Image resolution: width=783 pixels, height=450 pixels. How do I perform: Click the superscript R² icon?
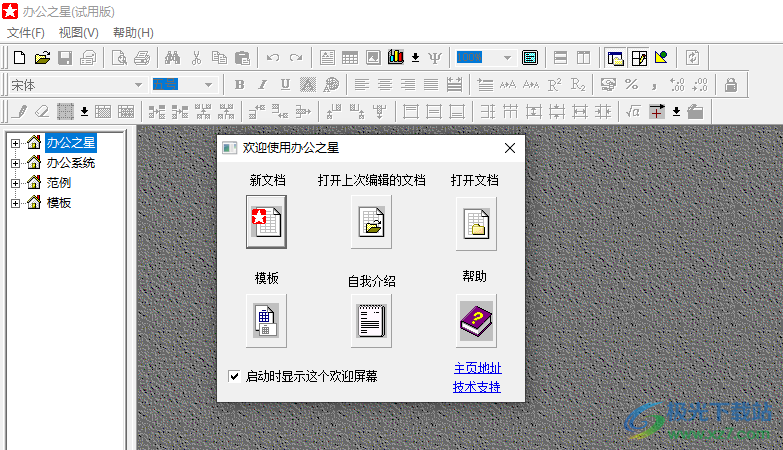coord(554,85)
